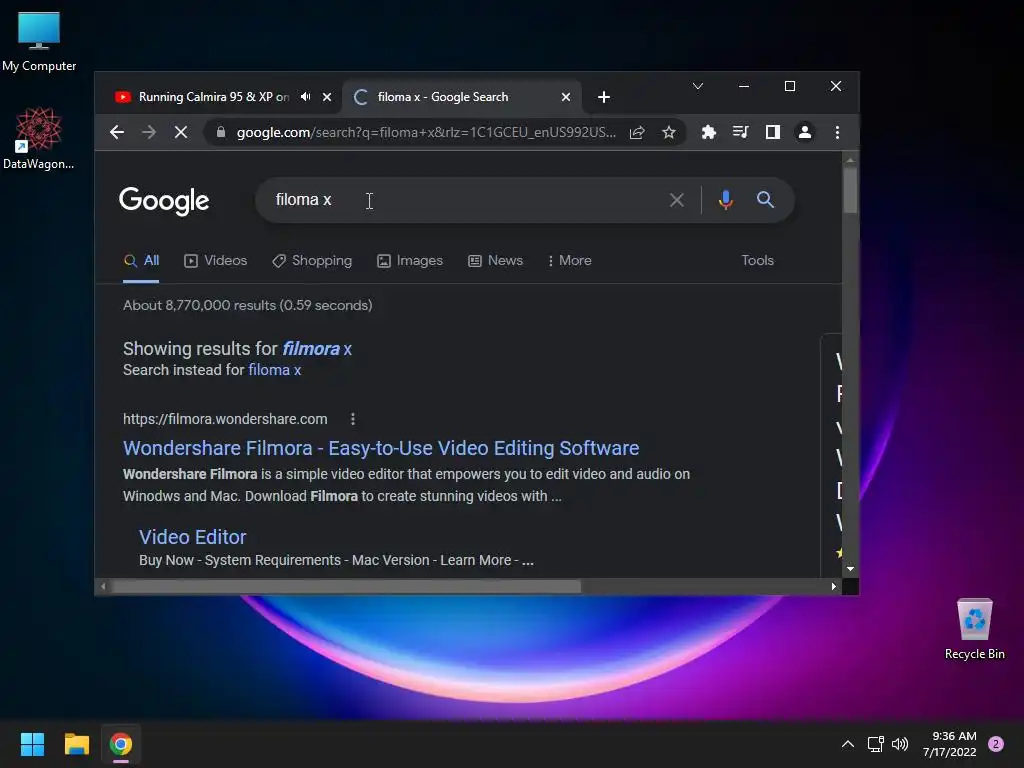The width and height of the screenshot is (1024, 768).
Task: Select the Recycle Bin desktop icon
Action: 974,628
